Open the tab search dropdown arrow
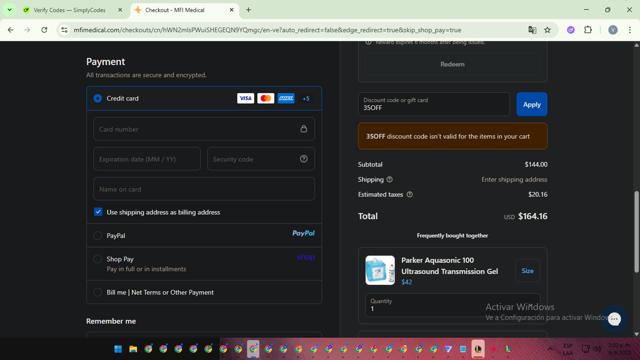Viewport: 640px width, 360px height. (9, 10)
